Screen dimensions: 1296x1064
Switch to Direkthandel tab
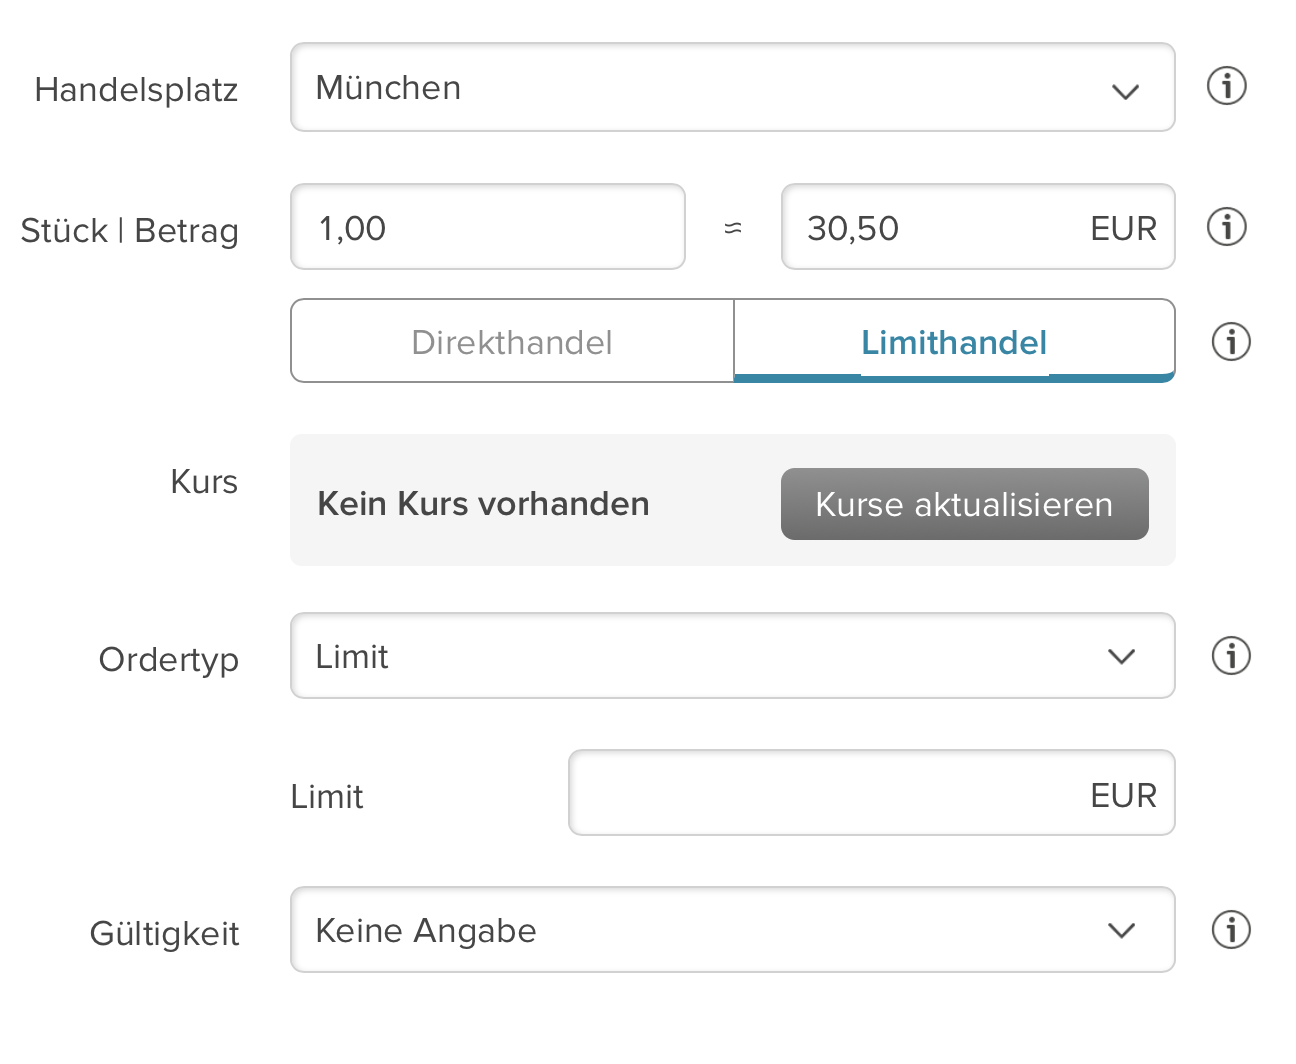pyautogui.click(x=512, y=342)
